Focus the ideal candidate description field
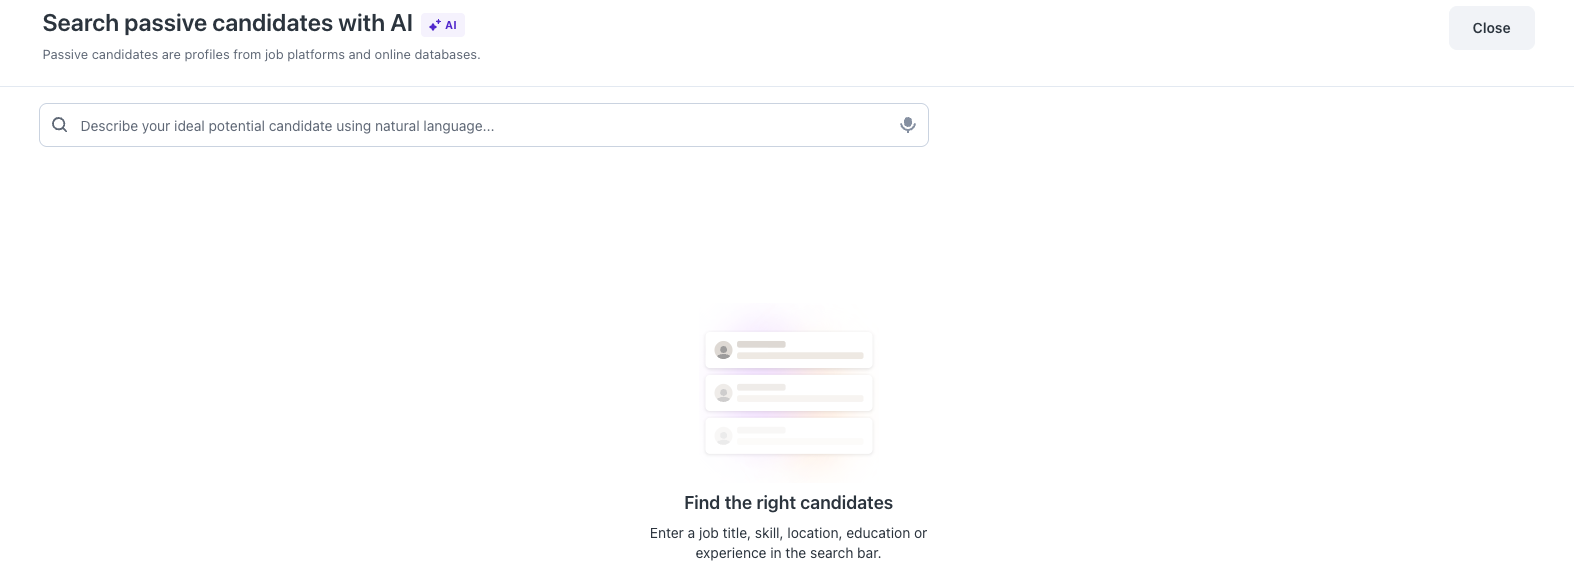This screenshot has width=1574, height=576. click(x=480, y=126)
